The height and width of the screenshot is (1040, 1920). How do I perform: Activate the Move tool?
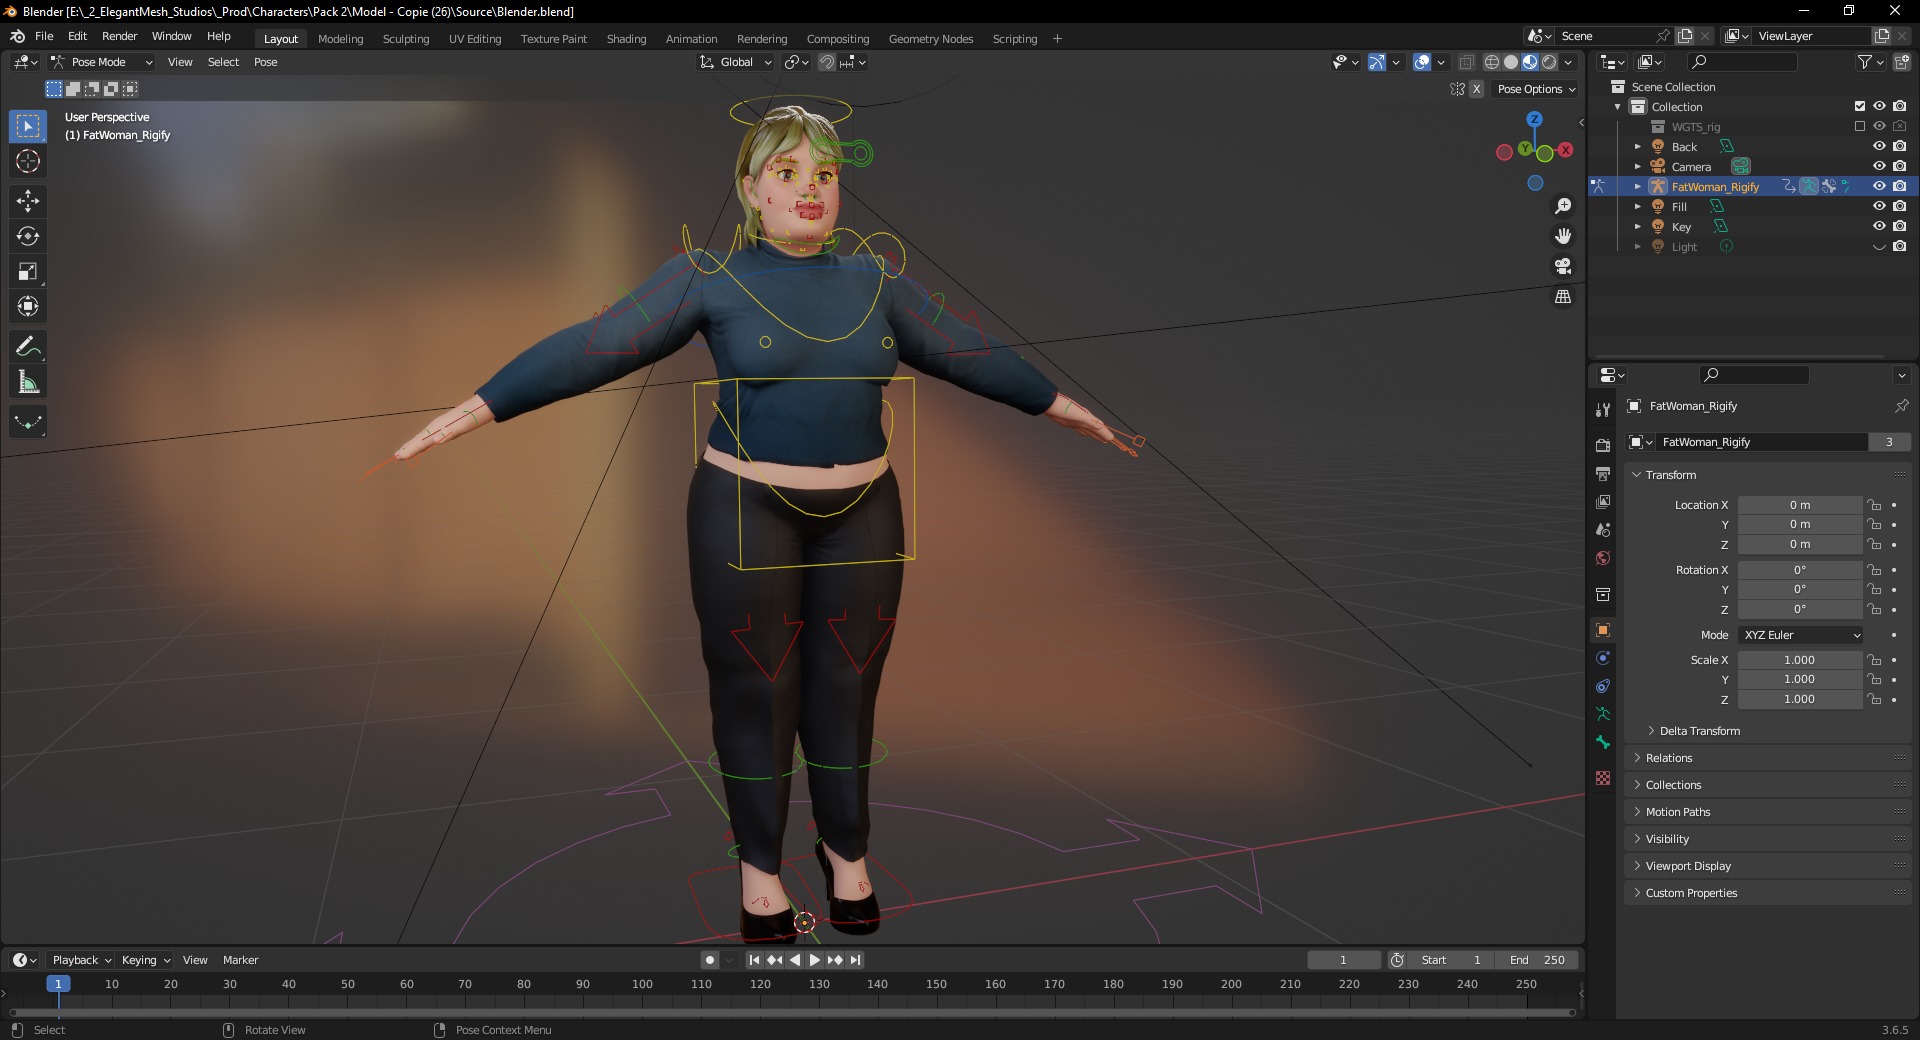28,201
